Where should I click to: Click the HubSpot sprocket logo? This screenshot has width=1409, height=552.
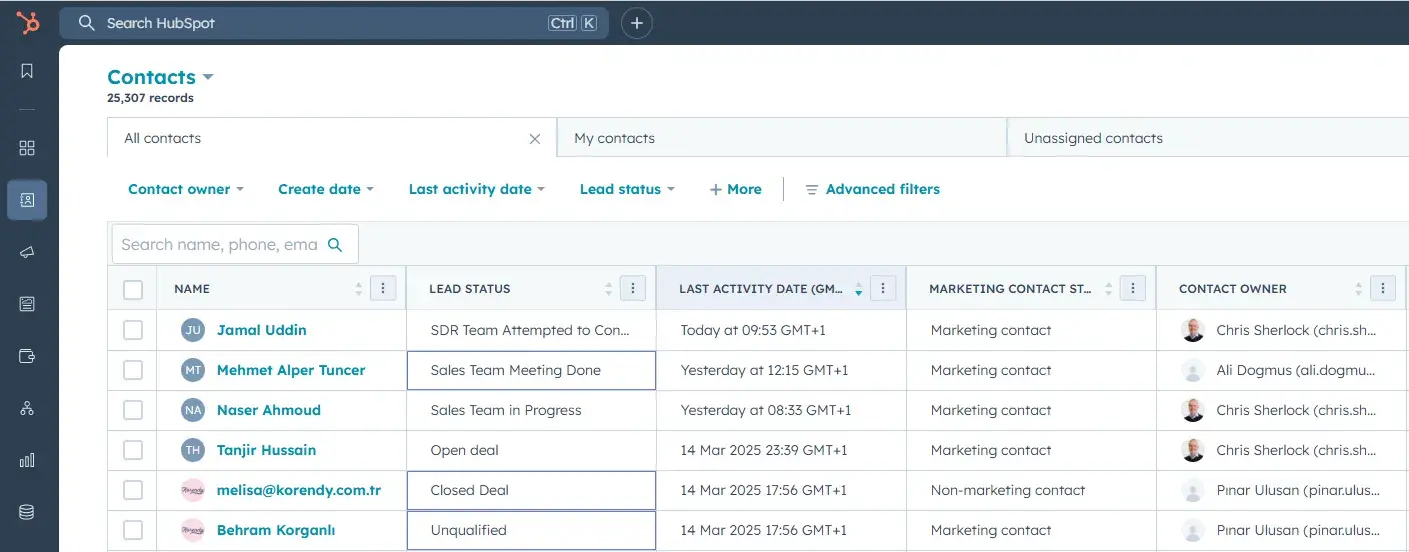(x=28, y=22)
